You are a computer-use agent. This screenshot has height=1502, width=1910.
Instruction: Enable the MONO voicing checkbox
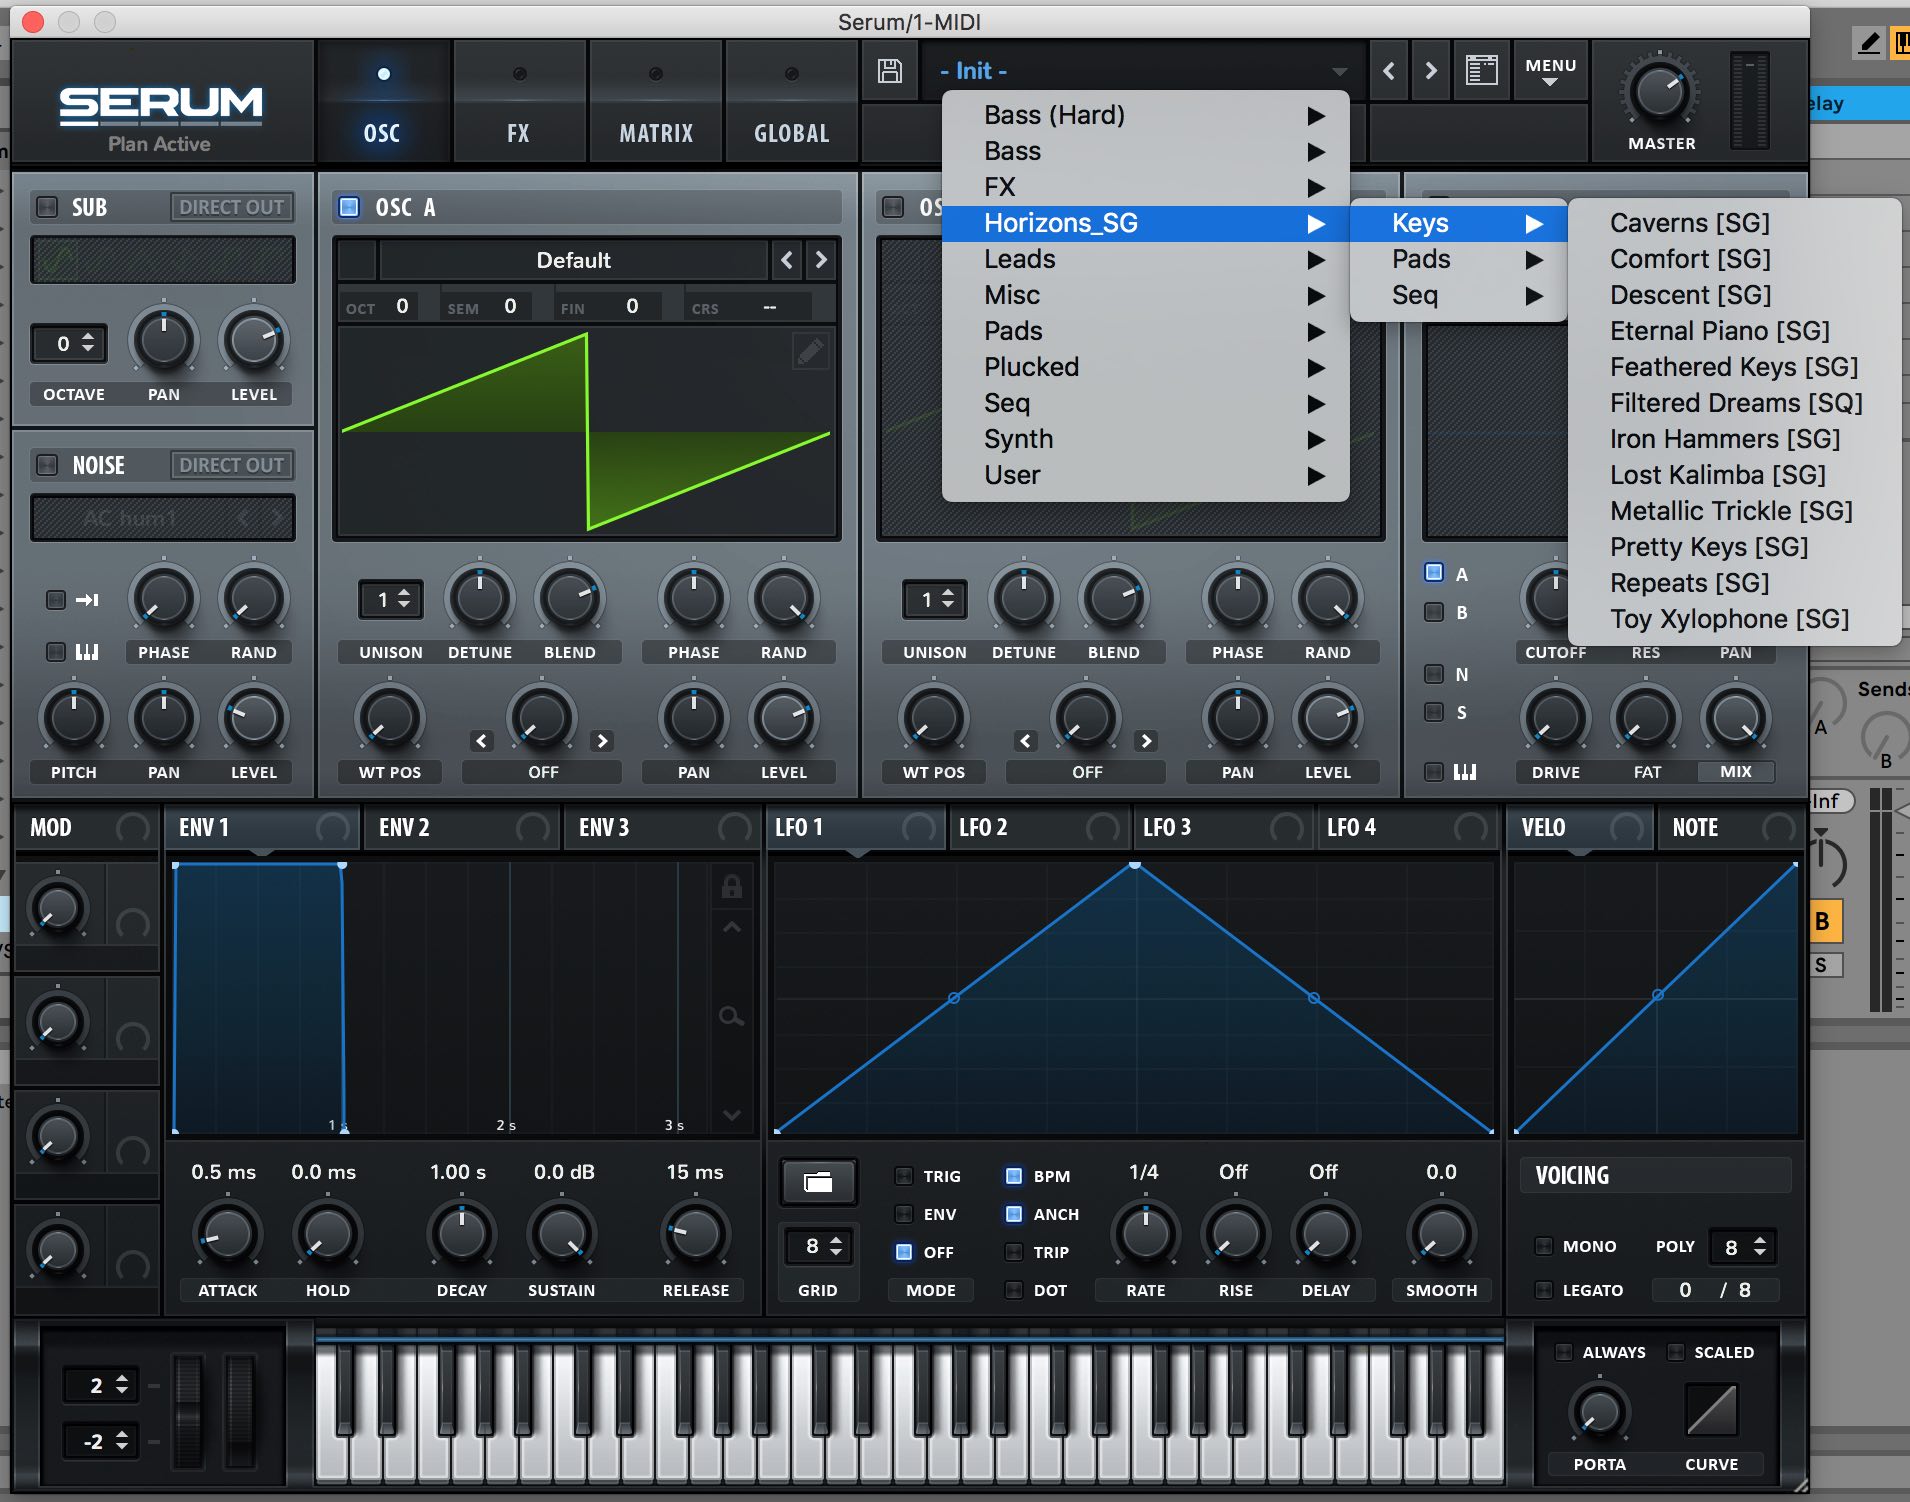(1544, 1246)
